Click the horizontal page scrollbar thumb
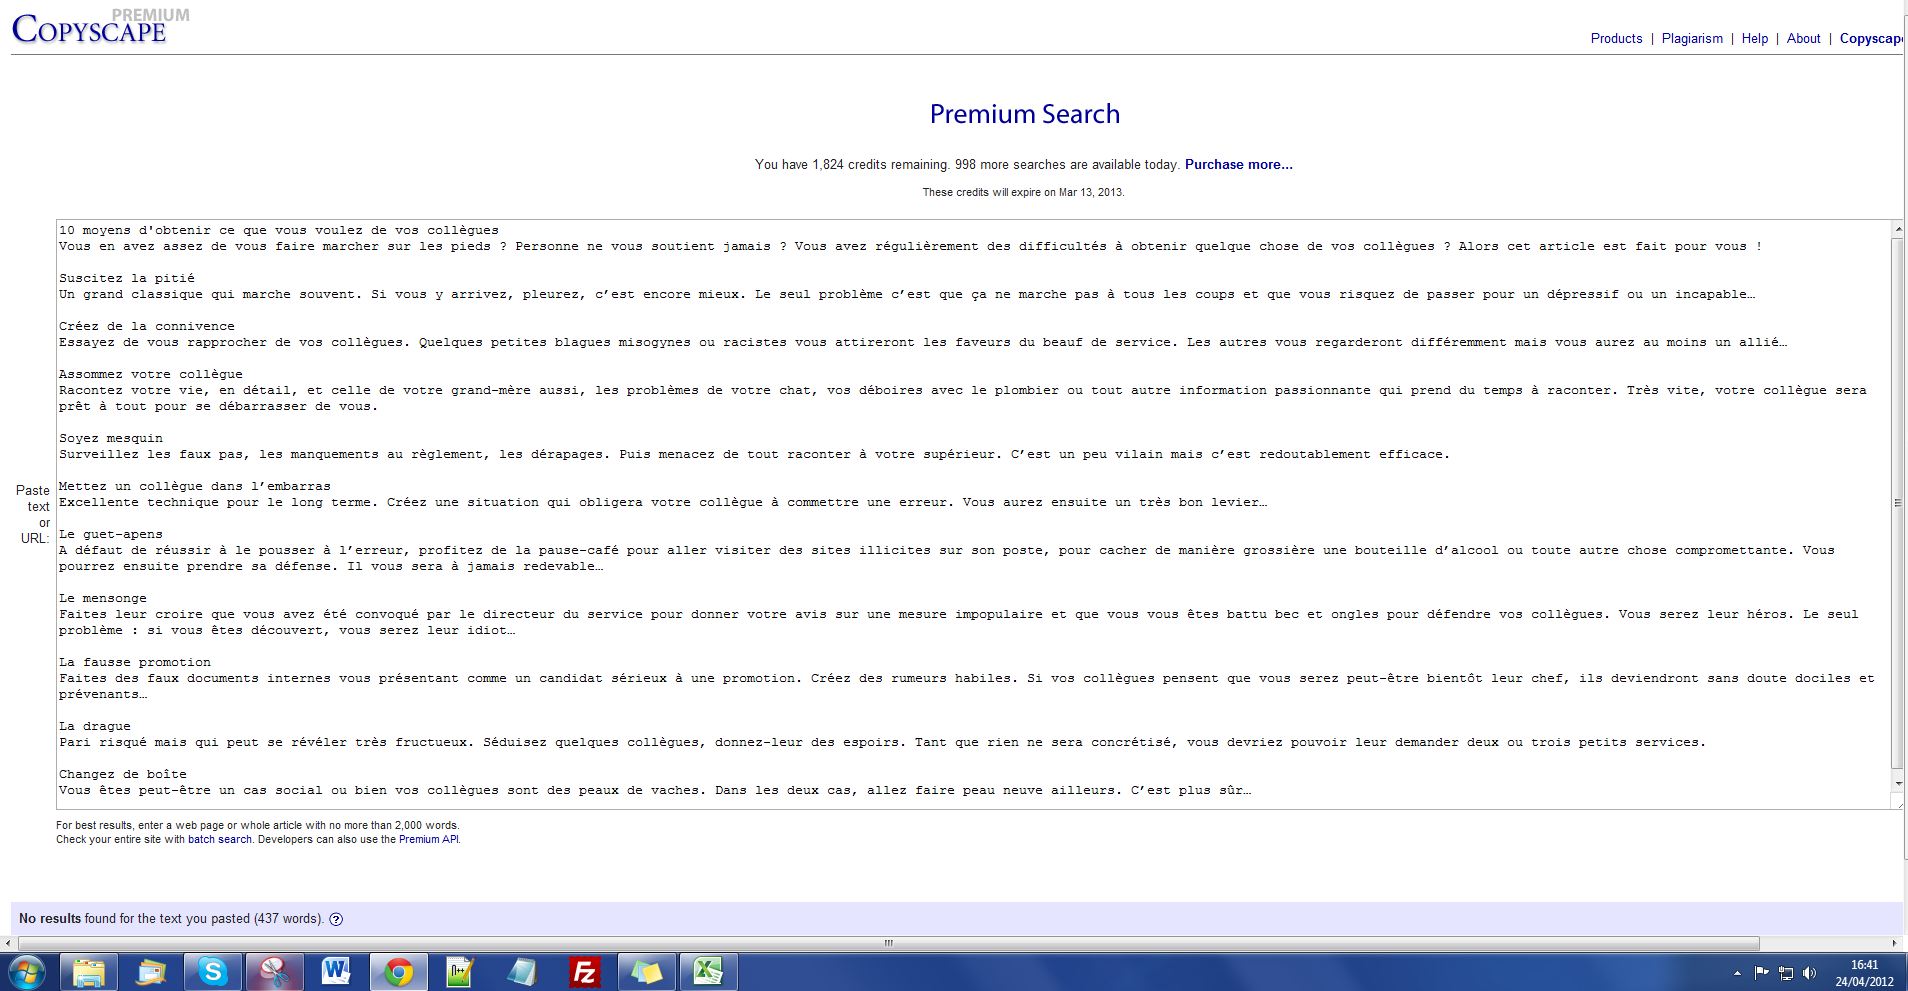 [x=888, y=943]
